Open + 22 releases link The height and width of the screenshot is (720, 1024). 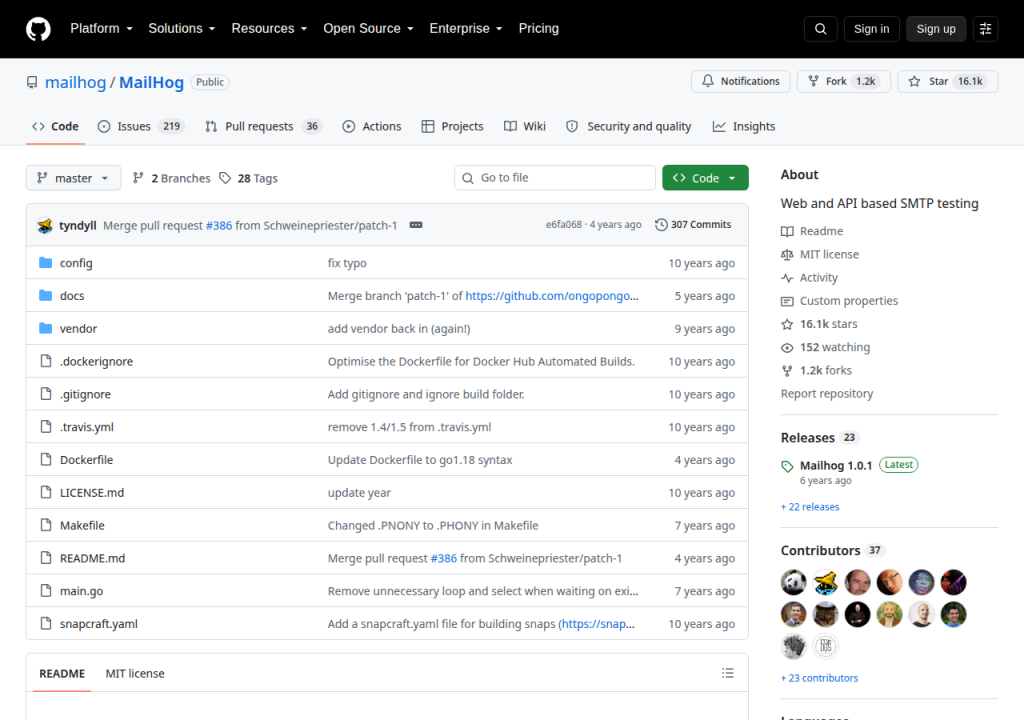(810, 507)
